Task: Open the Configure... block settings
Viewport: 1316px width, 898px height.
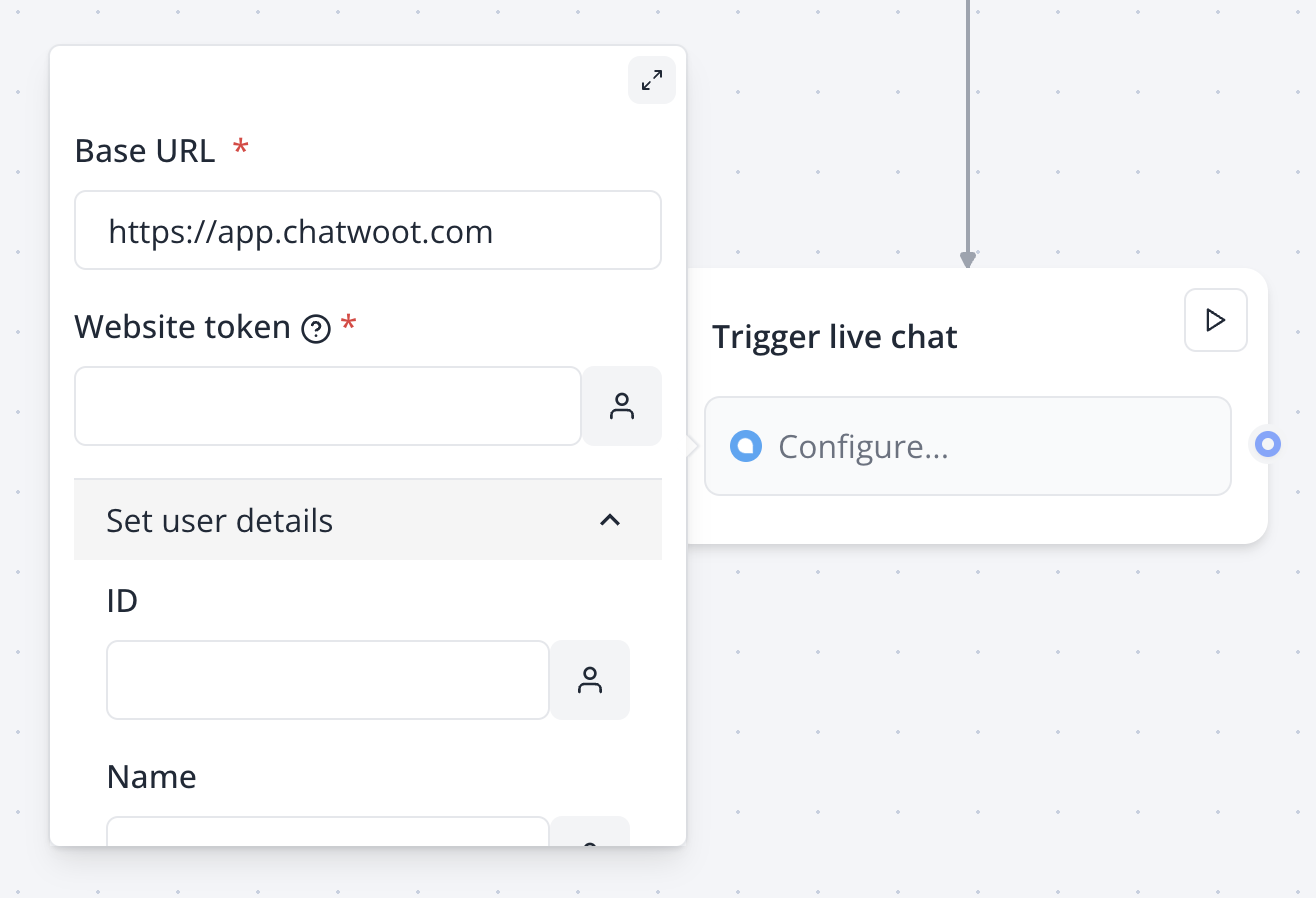Action: click(968, 446)
